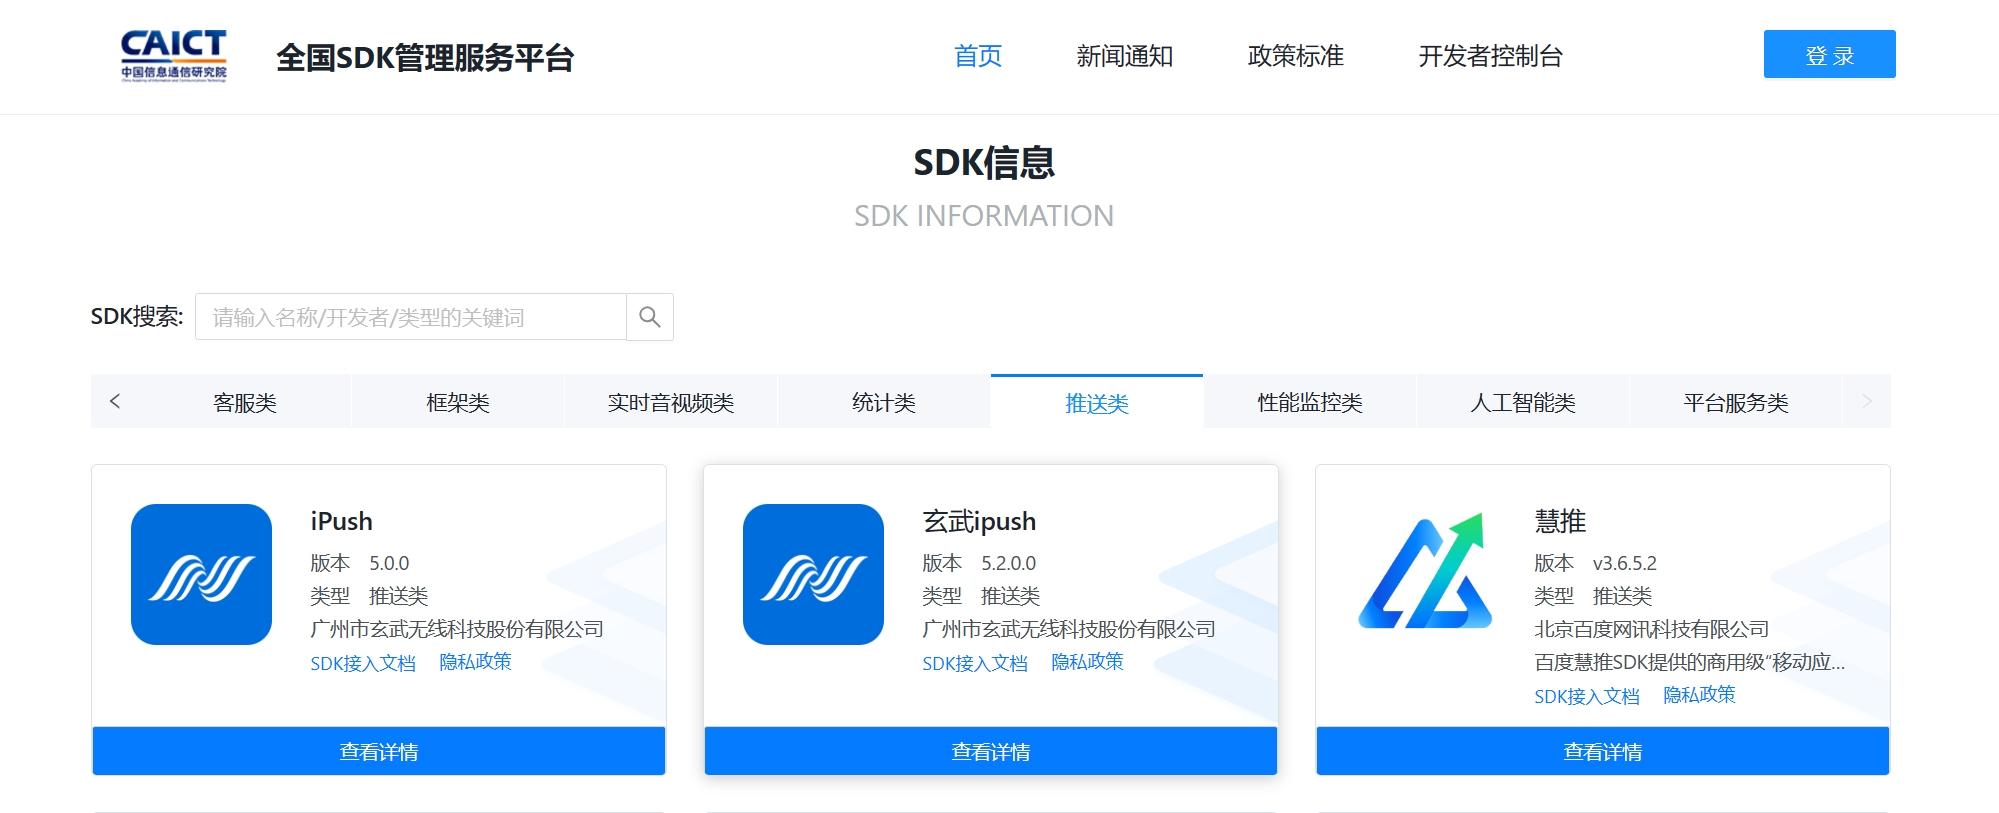Viewport: 1999px width, 813px height.
Task: Click the 全国SDK管理服务平台 title
Action: [x=425, y=57]
